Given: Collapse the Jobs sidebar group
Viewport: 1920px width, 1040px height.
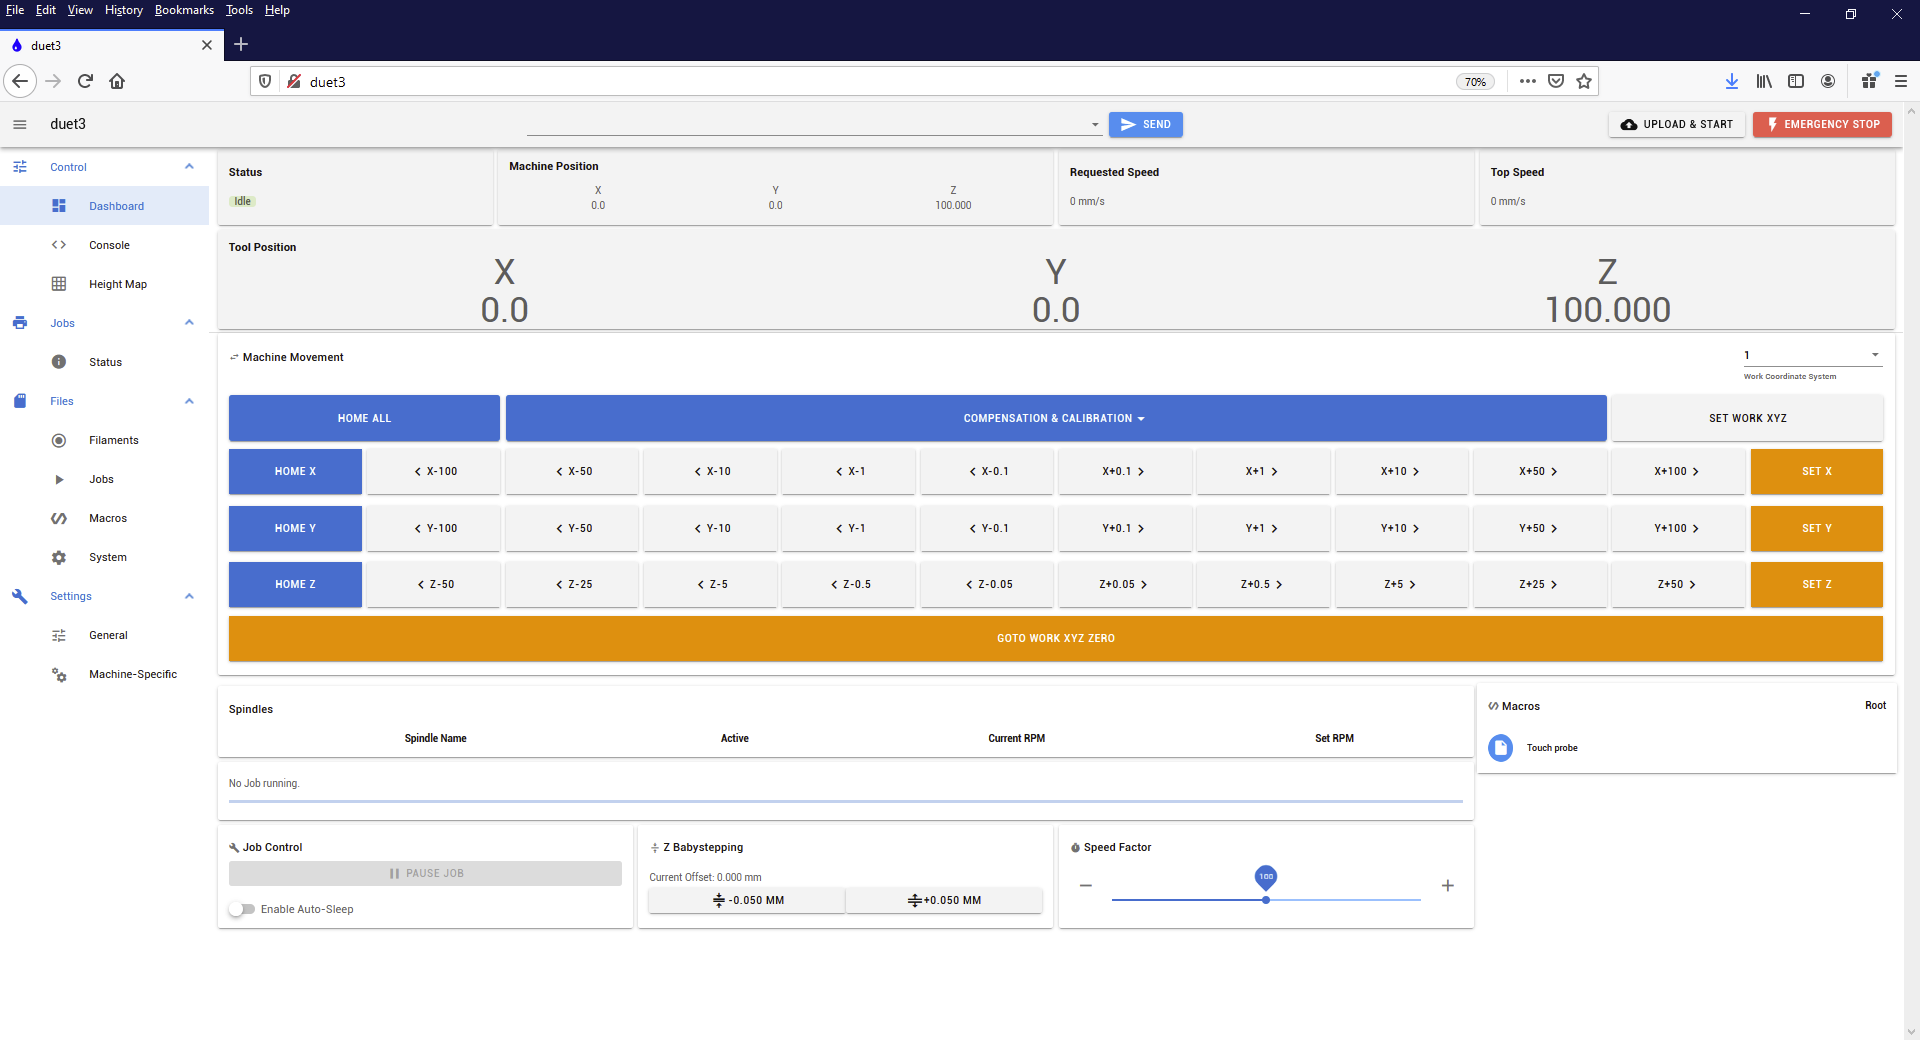Looking at the screenshot, I should (x=189, y=323).
